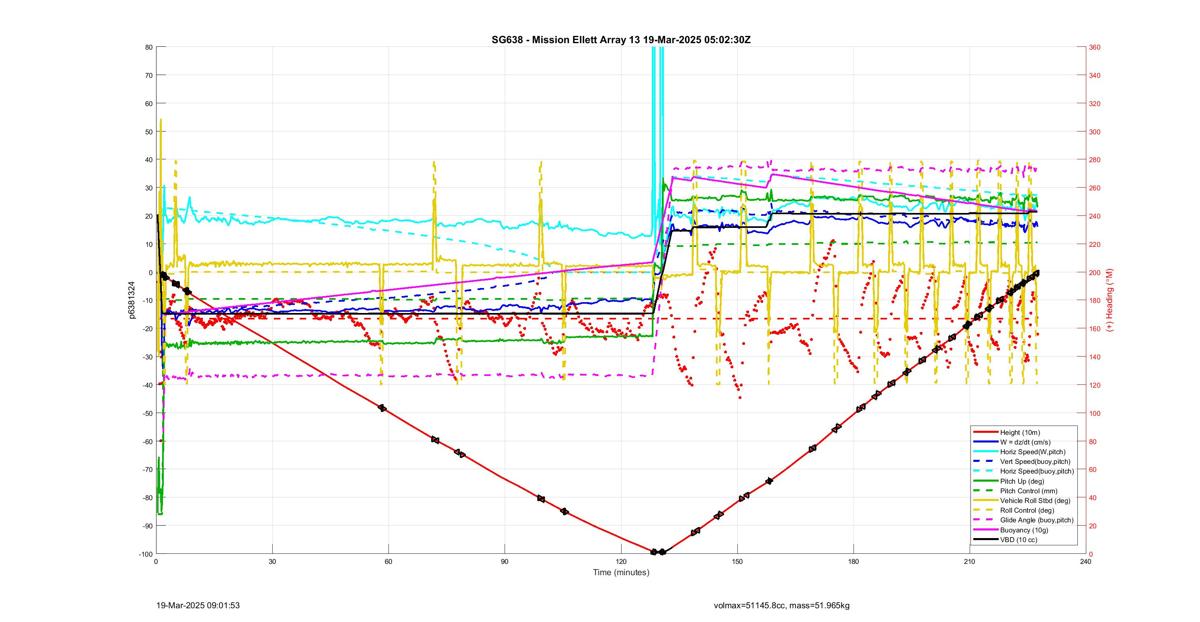
Task: Click the x-axis tick label '150'
Action: [x=737, y=562]
